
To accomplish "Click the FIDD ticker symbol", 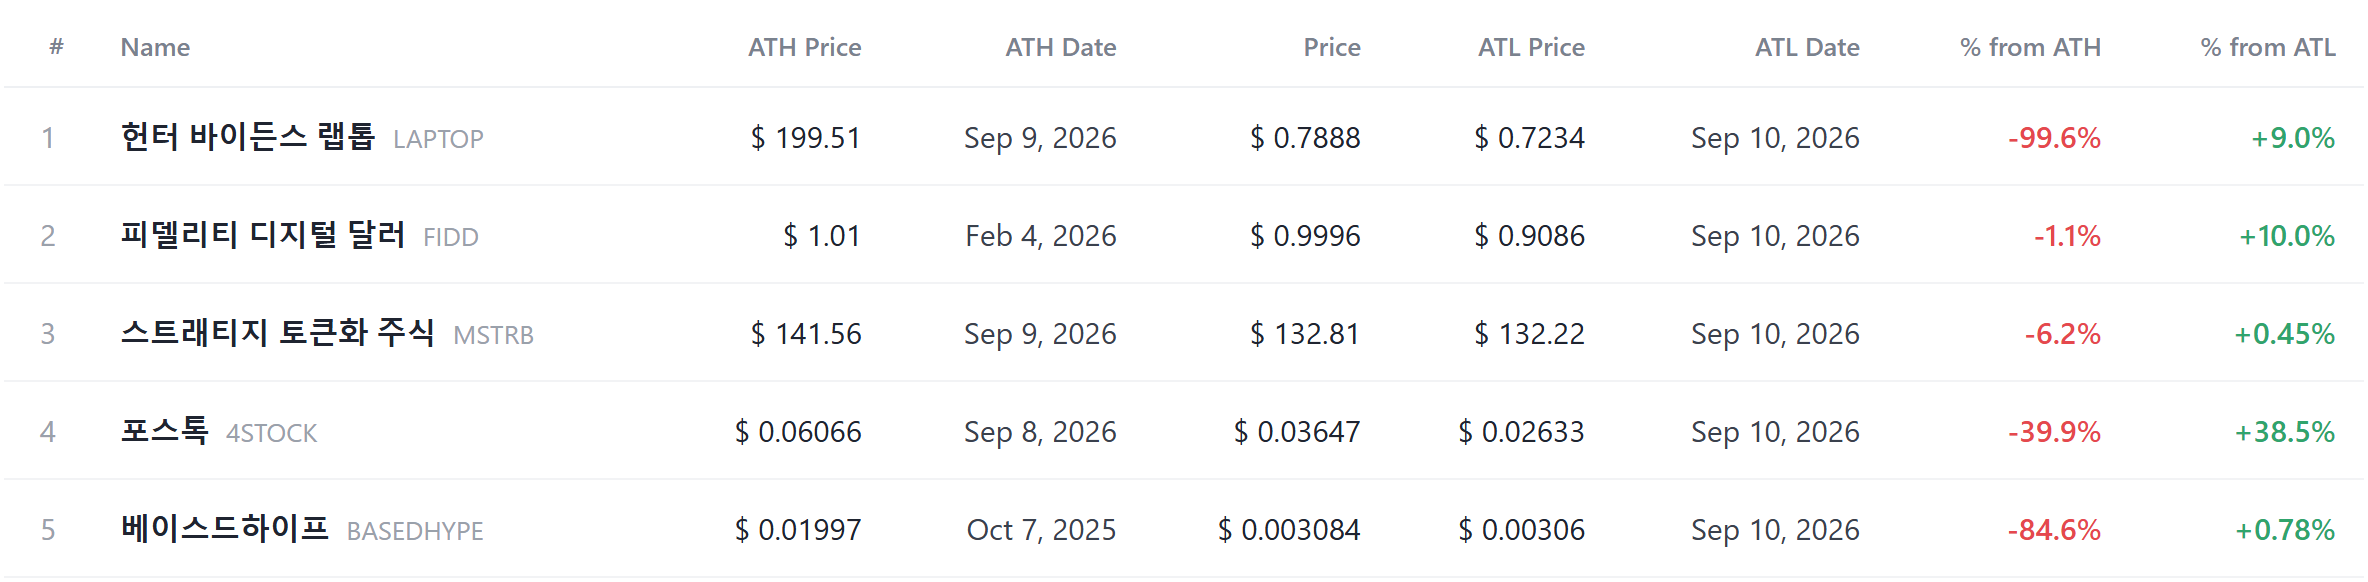I will click(450, 237).
